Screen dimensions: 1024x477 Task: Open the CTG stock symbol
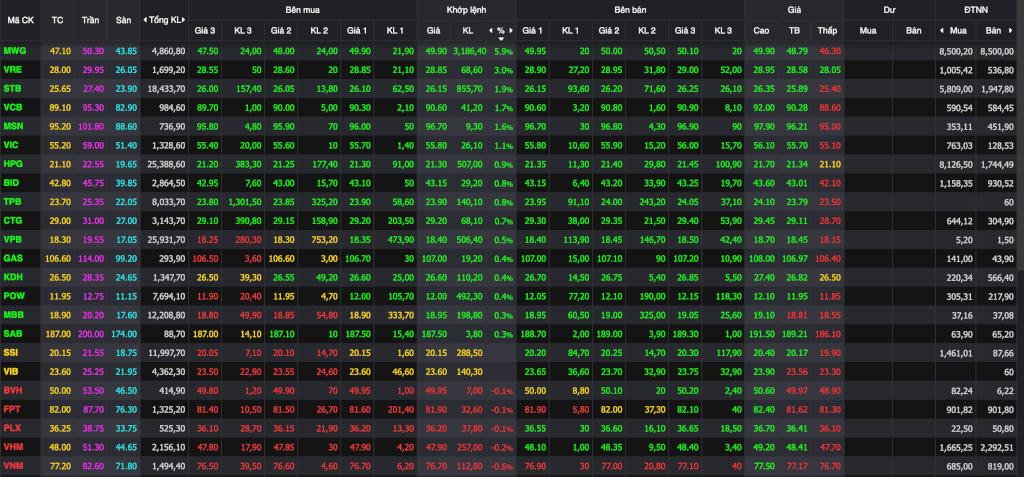click(12, 220)
